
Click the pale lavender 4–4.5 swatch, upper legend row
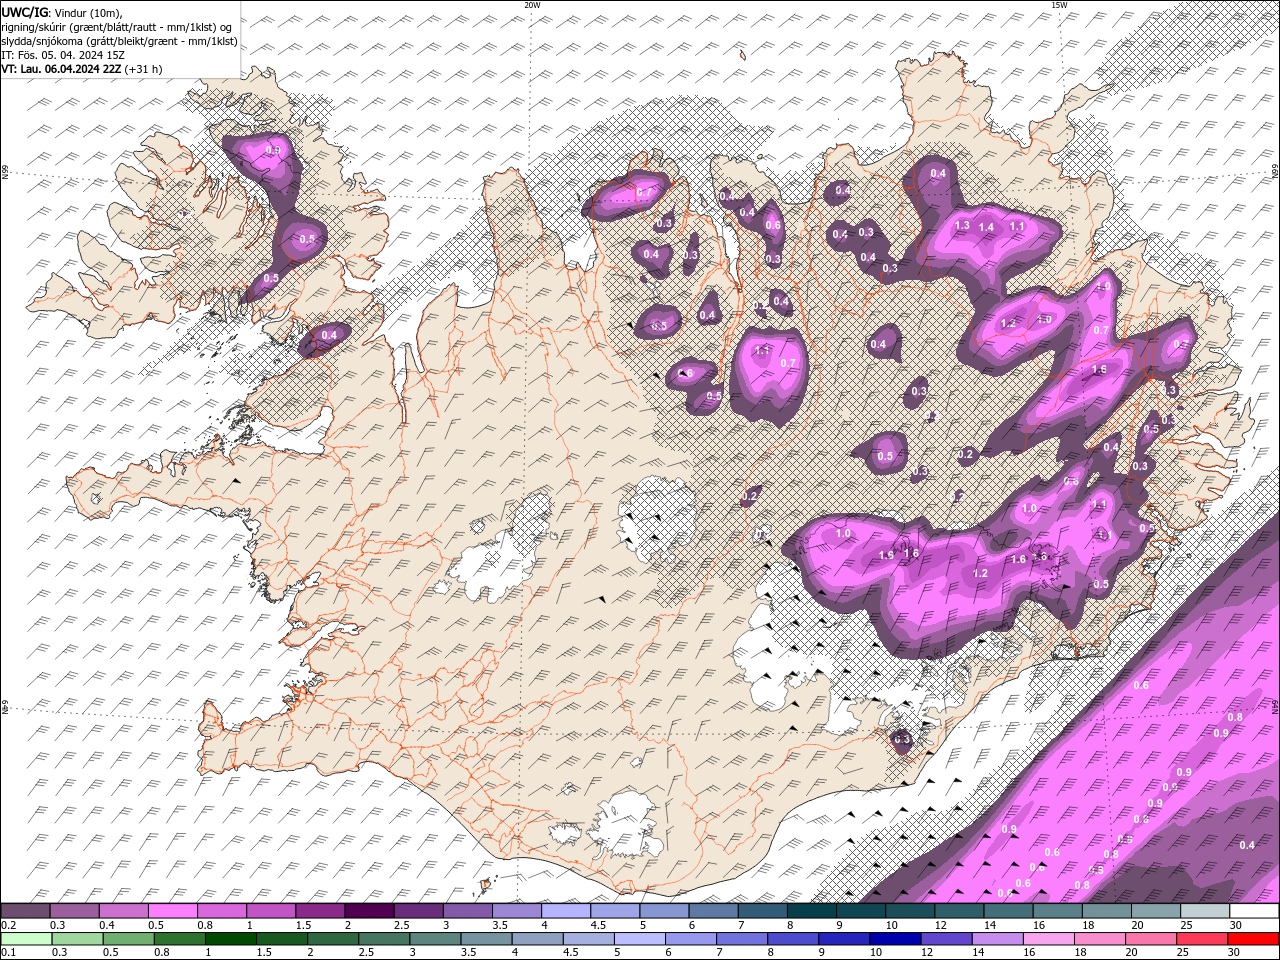[565, 911]
